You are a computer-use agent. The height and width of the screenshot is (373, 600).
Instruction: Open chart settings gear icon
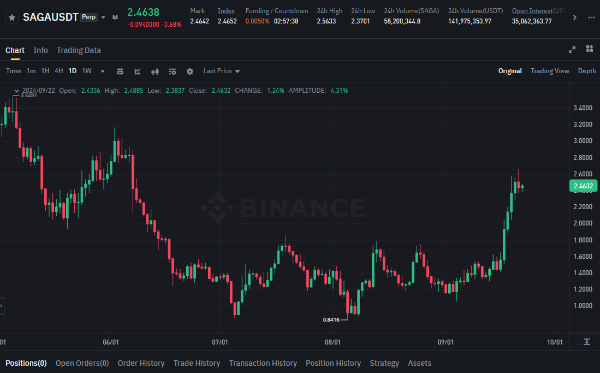(190, 71)
